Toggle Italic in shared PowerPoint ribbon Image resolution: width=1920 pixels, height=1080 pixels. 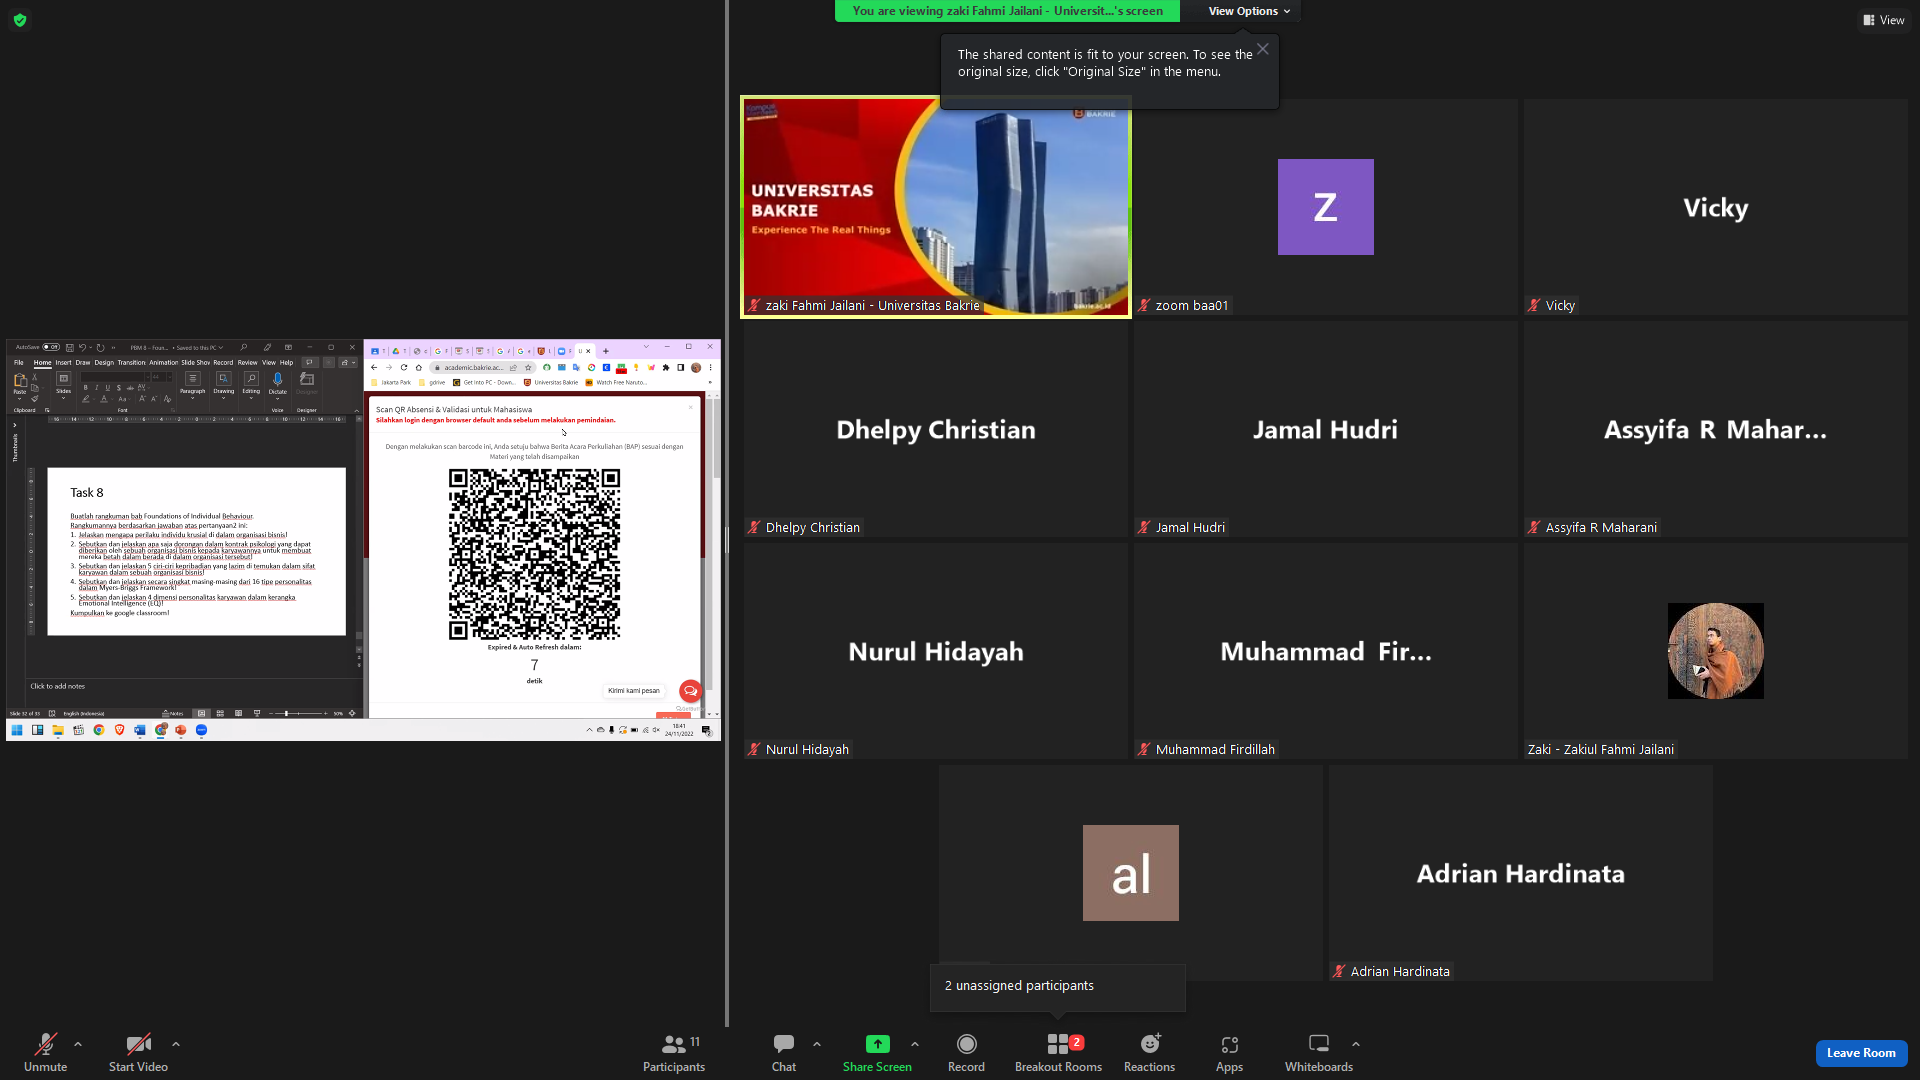point(96,387)
